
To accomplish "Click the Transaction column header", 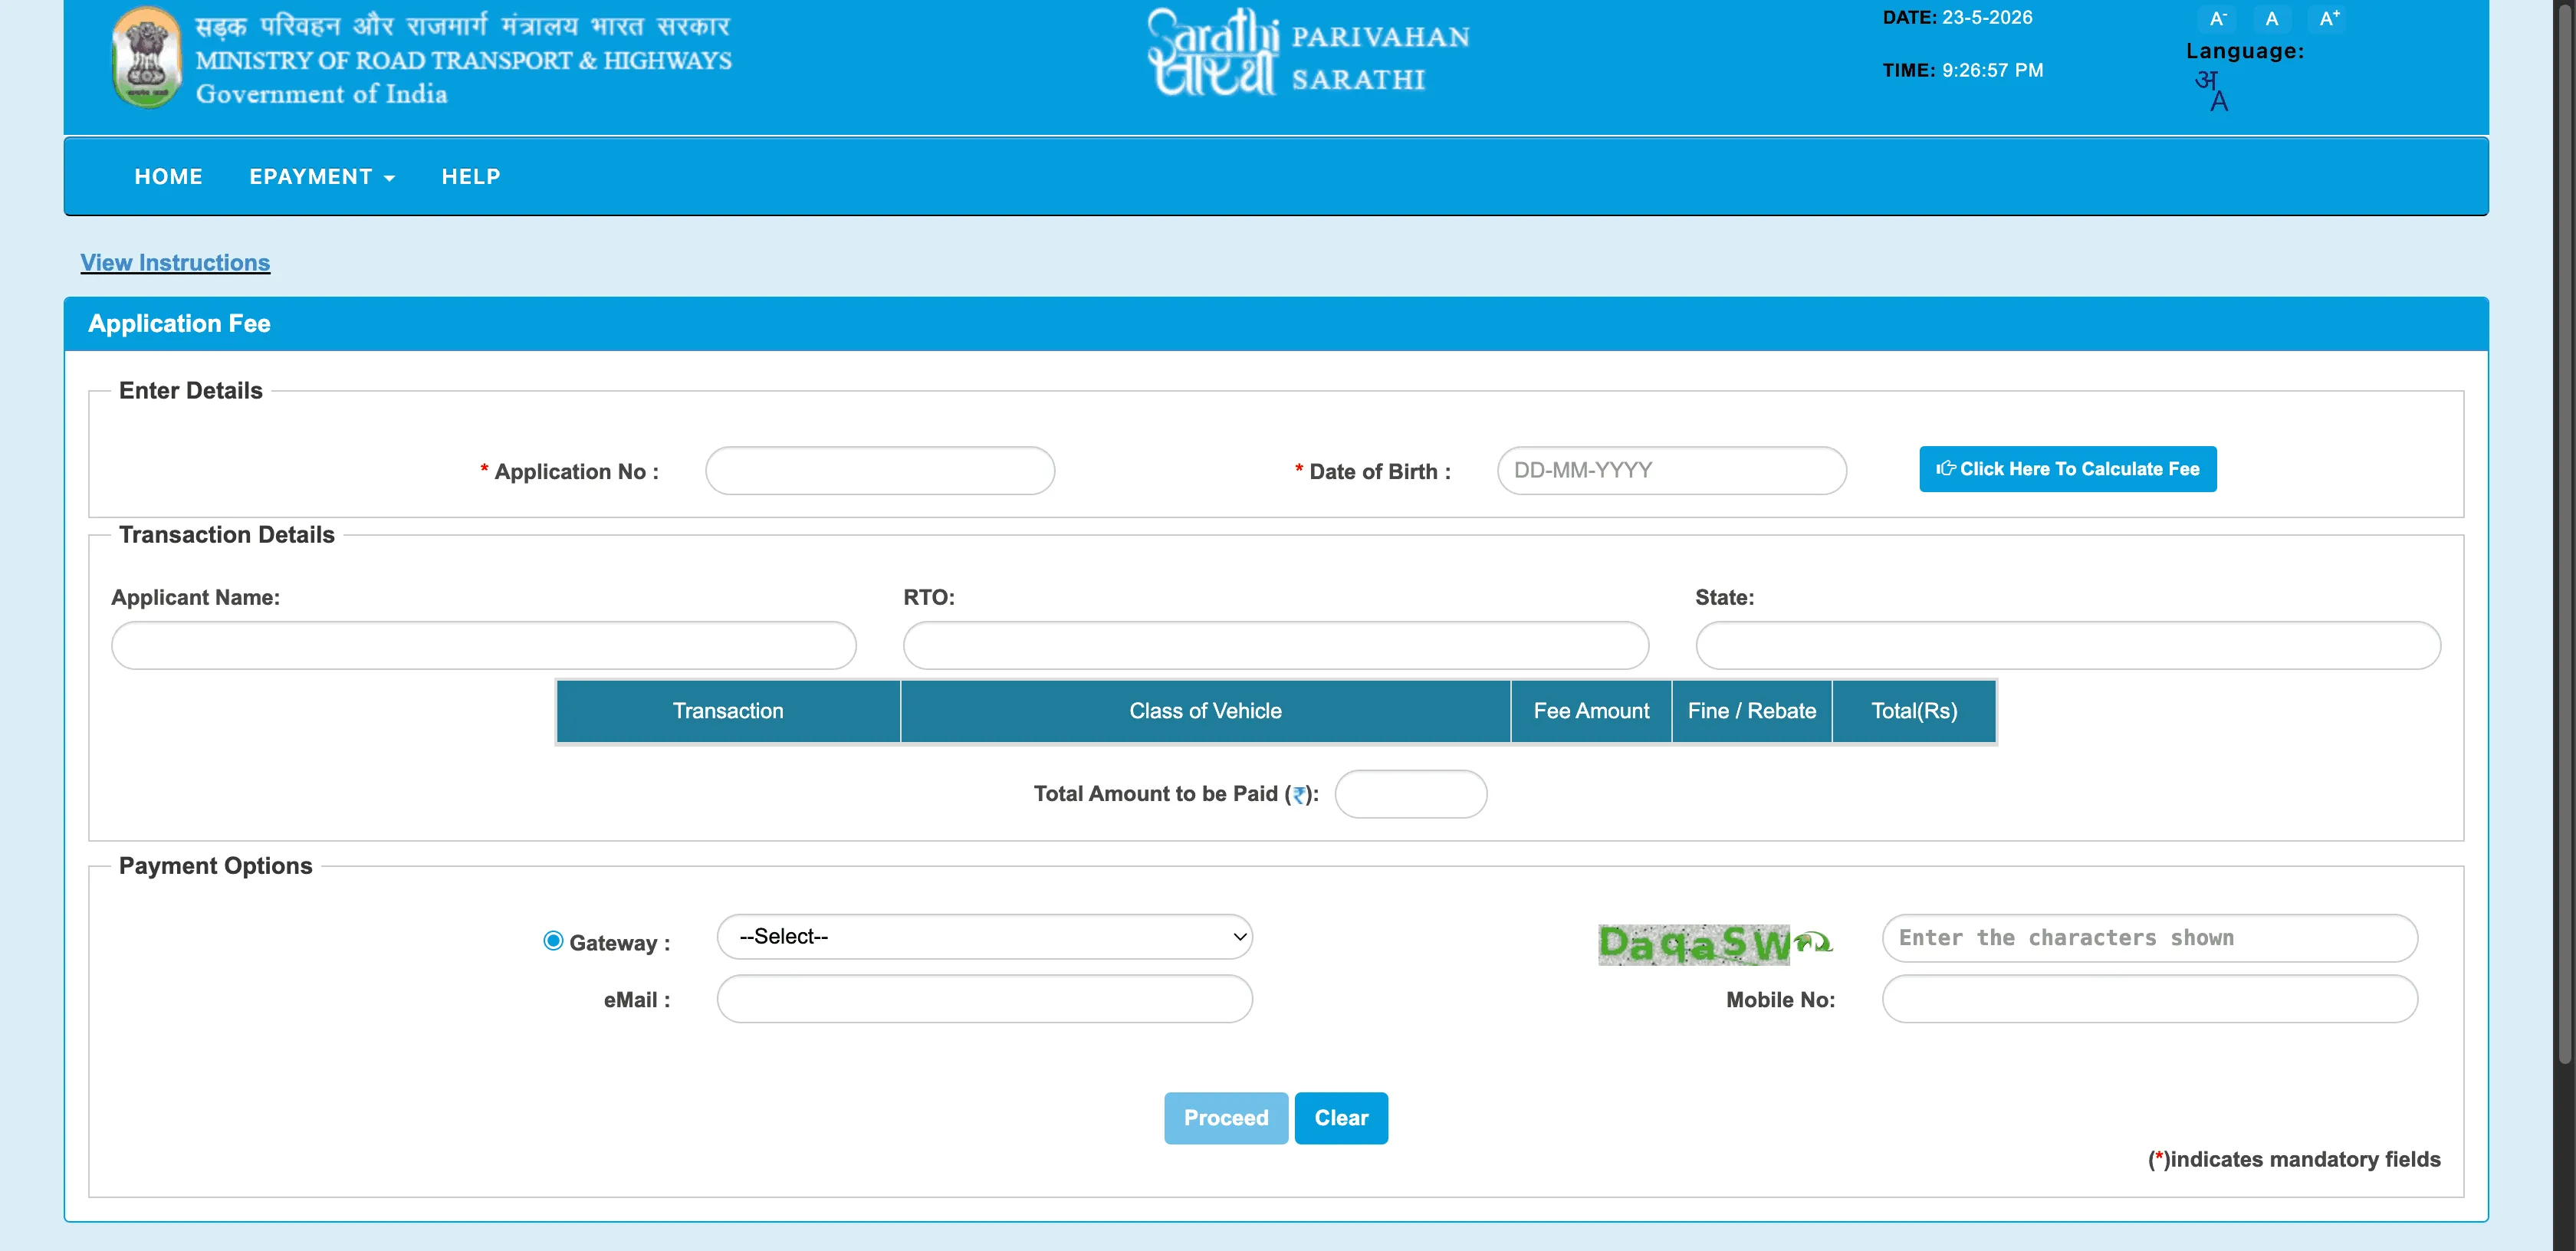I will [728, 711].
